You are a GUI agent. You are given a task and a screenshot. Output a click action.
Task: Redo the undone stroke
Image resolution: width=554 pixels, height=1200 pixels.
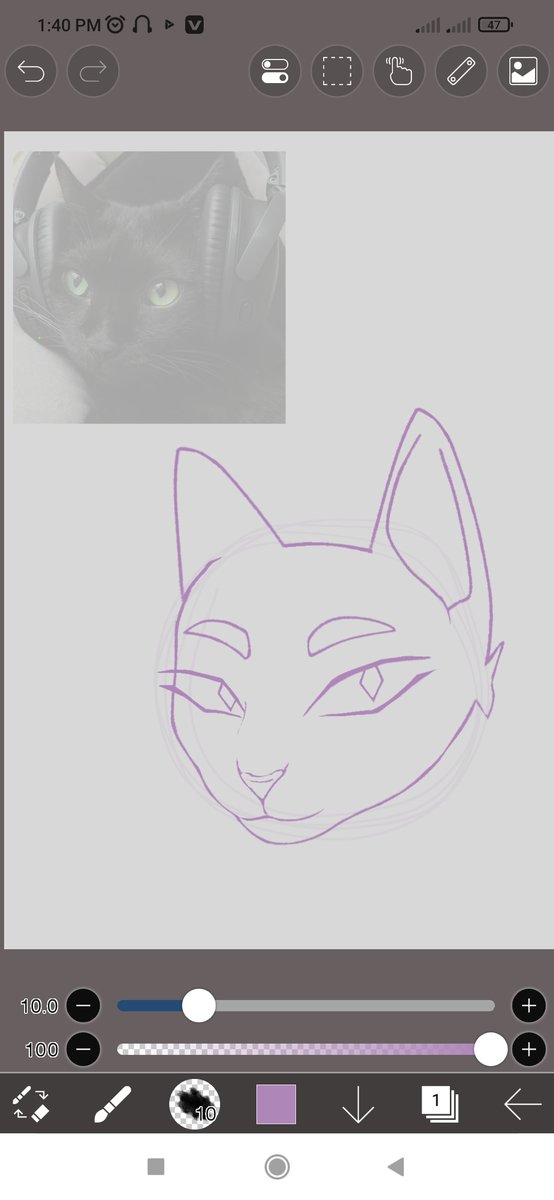[x=93, y=72]
